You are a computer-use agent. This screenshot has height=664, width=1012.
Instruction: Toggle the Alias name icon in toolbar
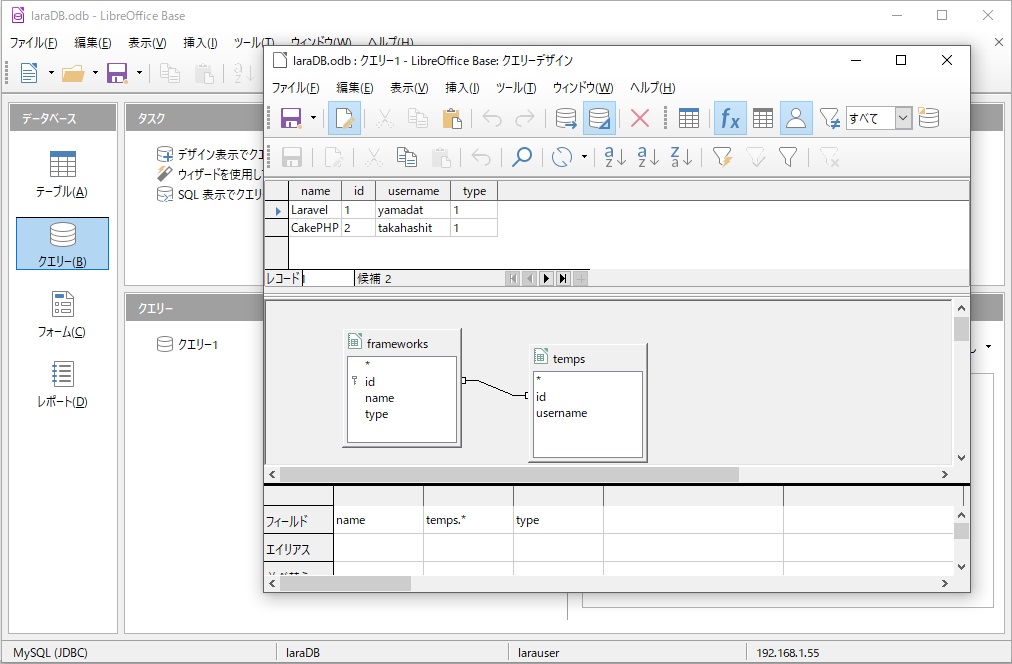pos(796,119)
